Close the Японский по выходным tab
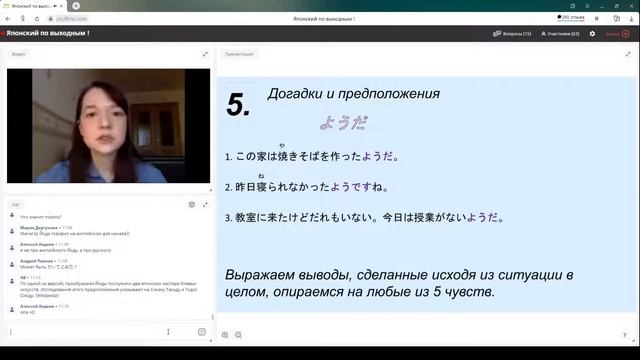 pos(62,6)
